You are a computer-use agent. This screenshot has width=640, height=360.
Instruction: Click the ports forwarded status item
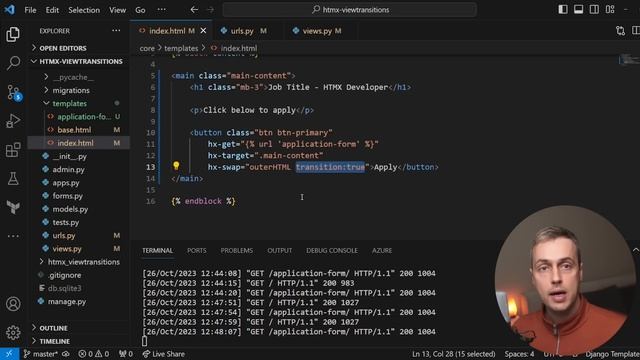point(126,354)
